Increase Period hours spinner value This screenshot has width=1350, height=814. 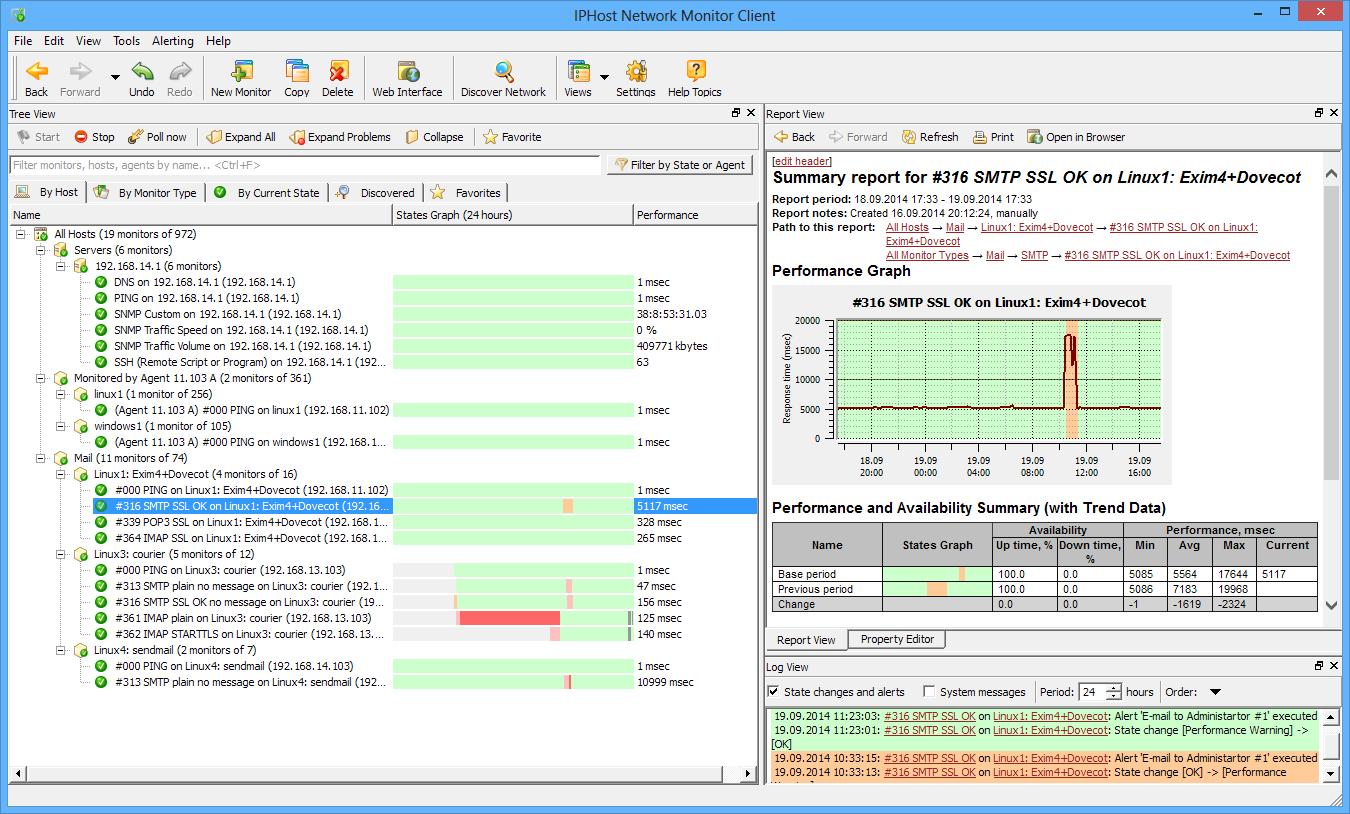tap(1115, 687)
